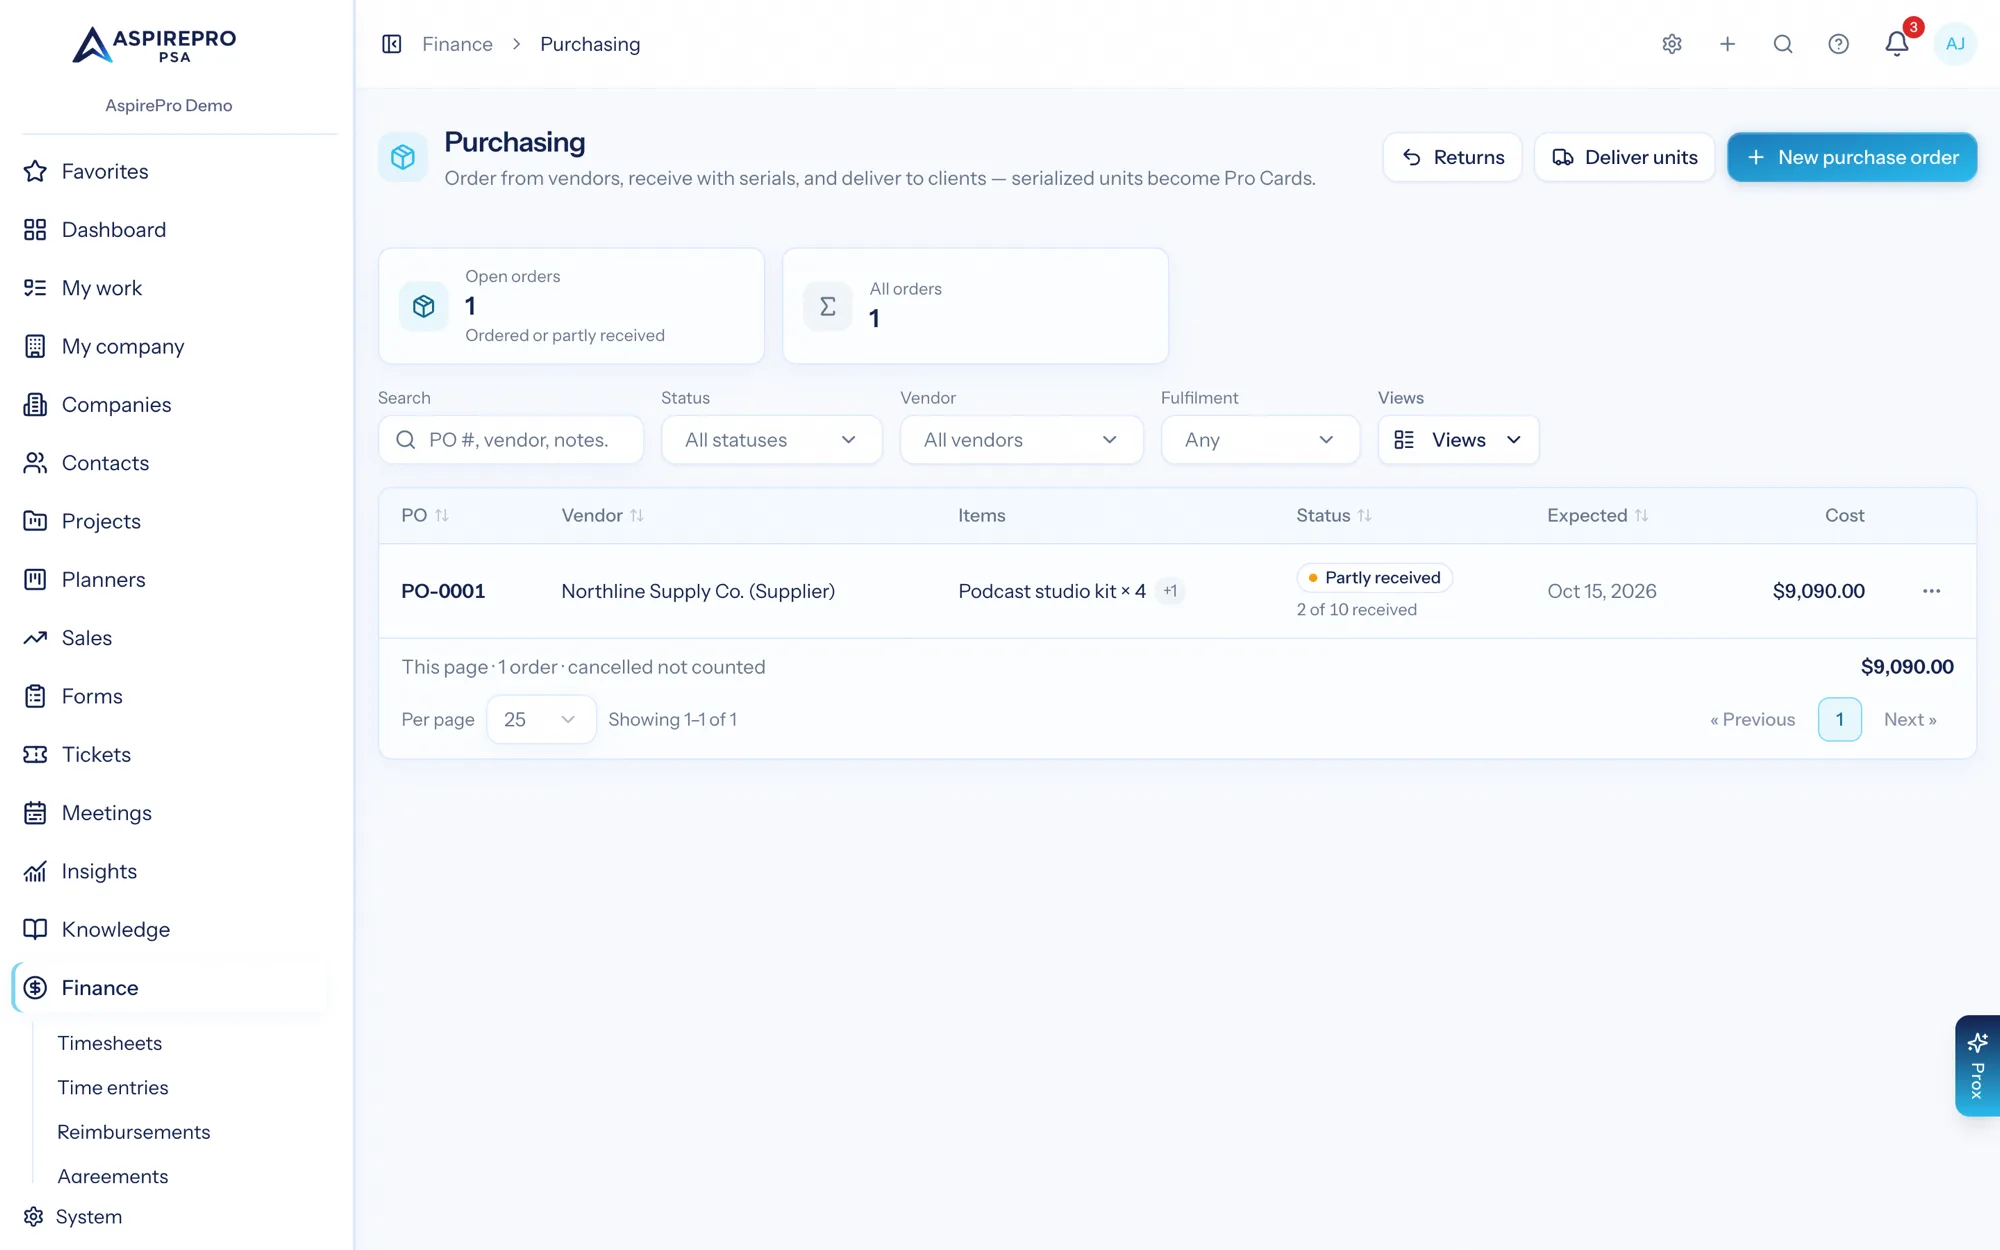Image resolution: width=2000 pixels, height=1250 pixels.
Task: Open global search magnifier icon
Action: (1783, 44)
